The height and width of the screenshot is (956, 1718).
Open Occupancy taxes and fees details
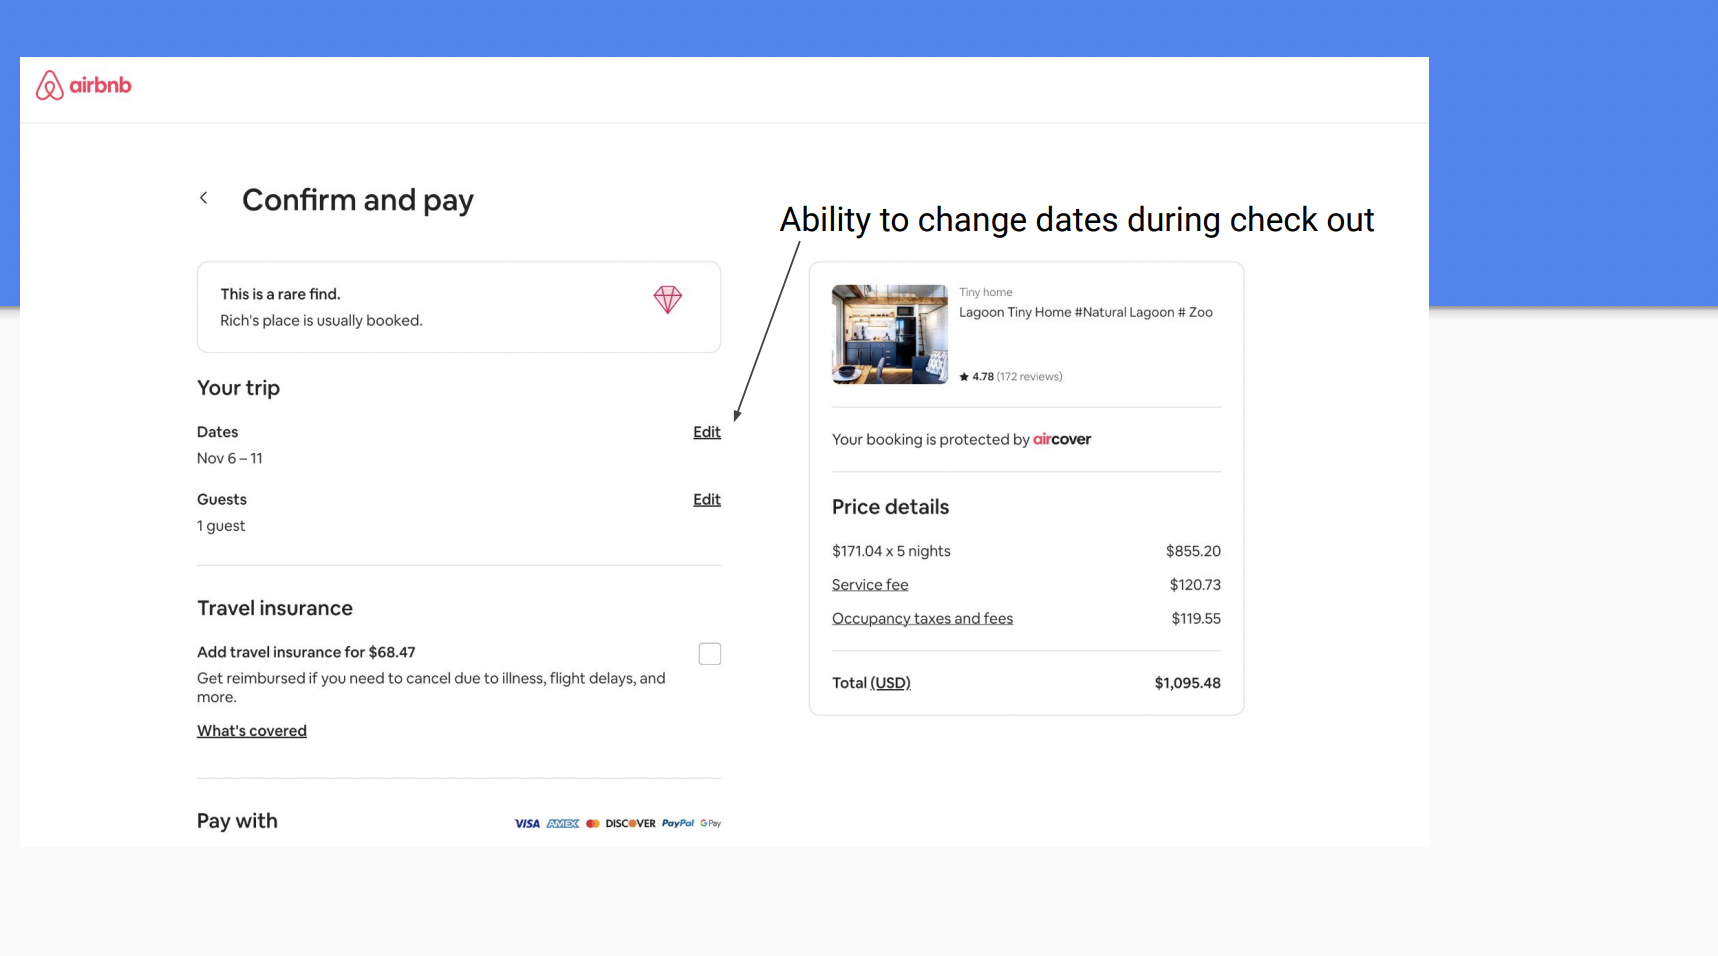coord(922,619)
